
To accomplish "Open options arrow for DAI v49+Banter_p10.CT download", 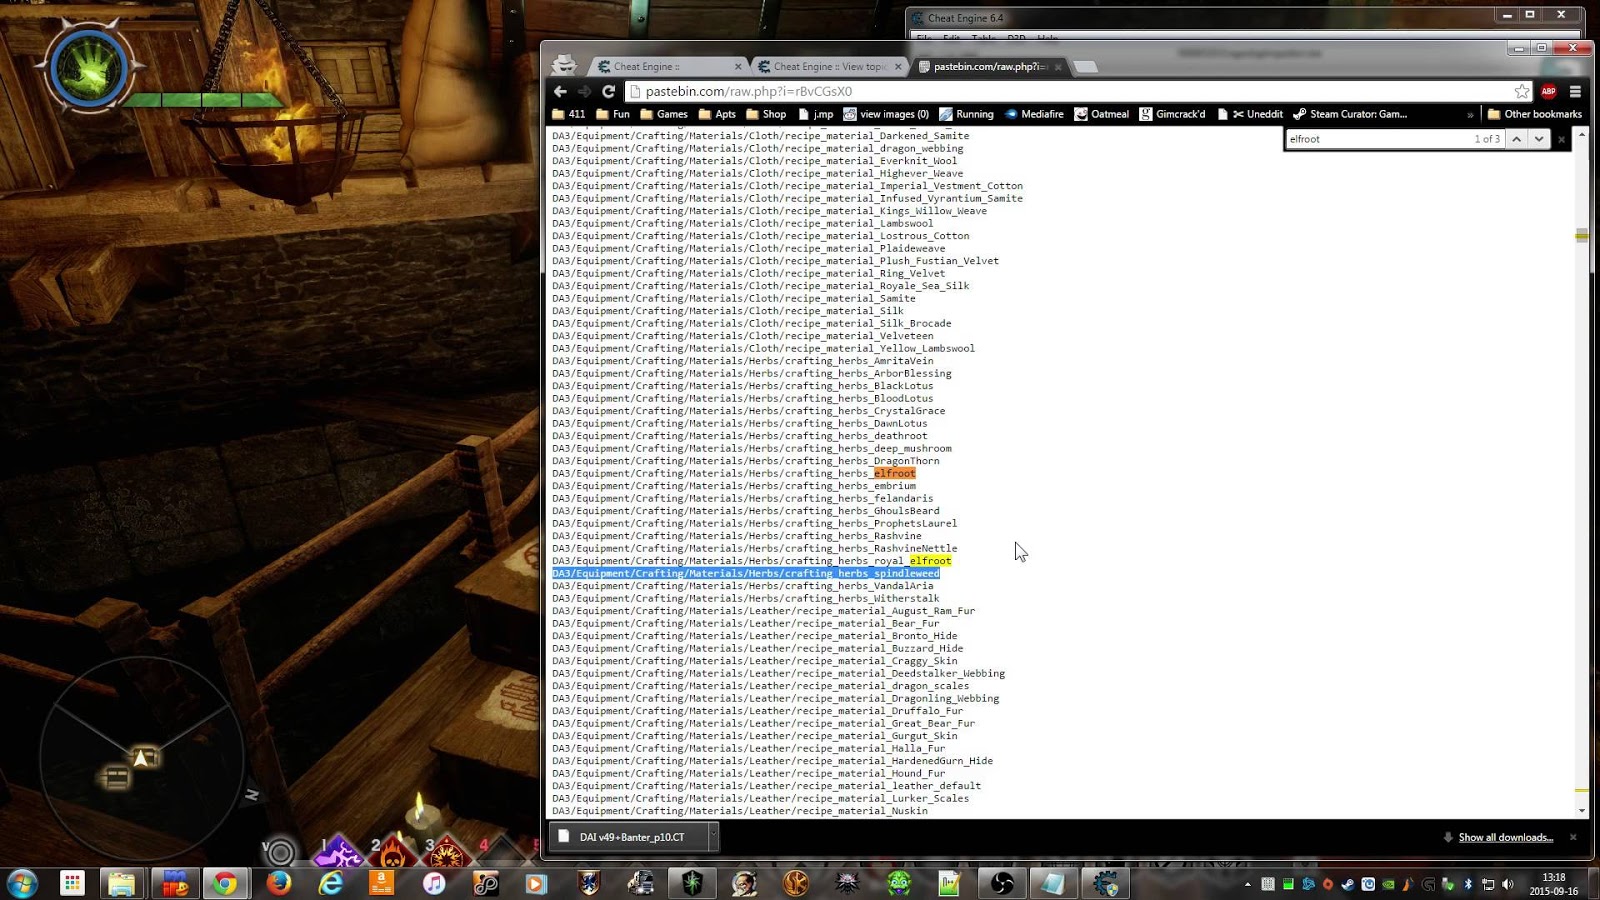I will pos(714,837).
